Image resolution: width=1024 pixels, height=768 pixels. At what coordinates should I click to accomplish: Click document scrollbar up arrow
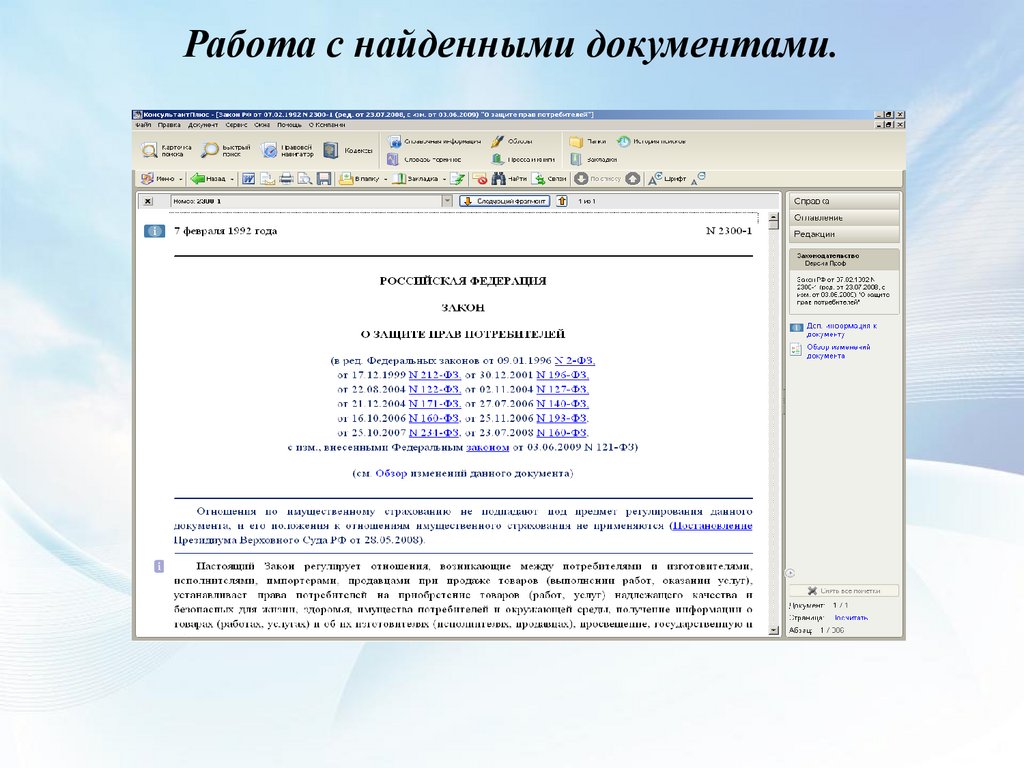pyautogui.click(x=774, y=217)
